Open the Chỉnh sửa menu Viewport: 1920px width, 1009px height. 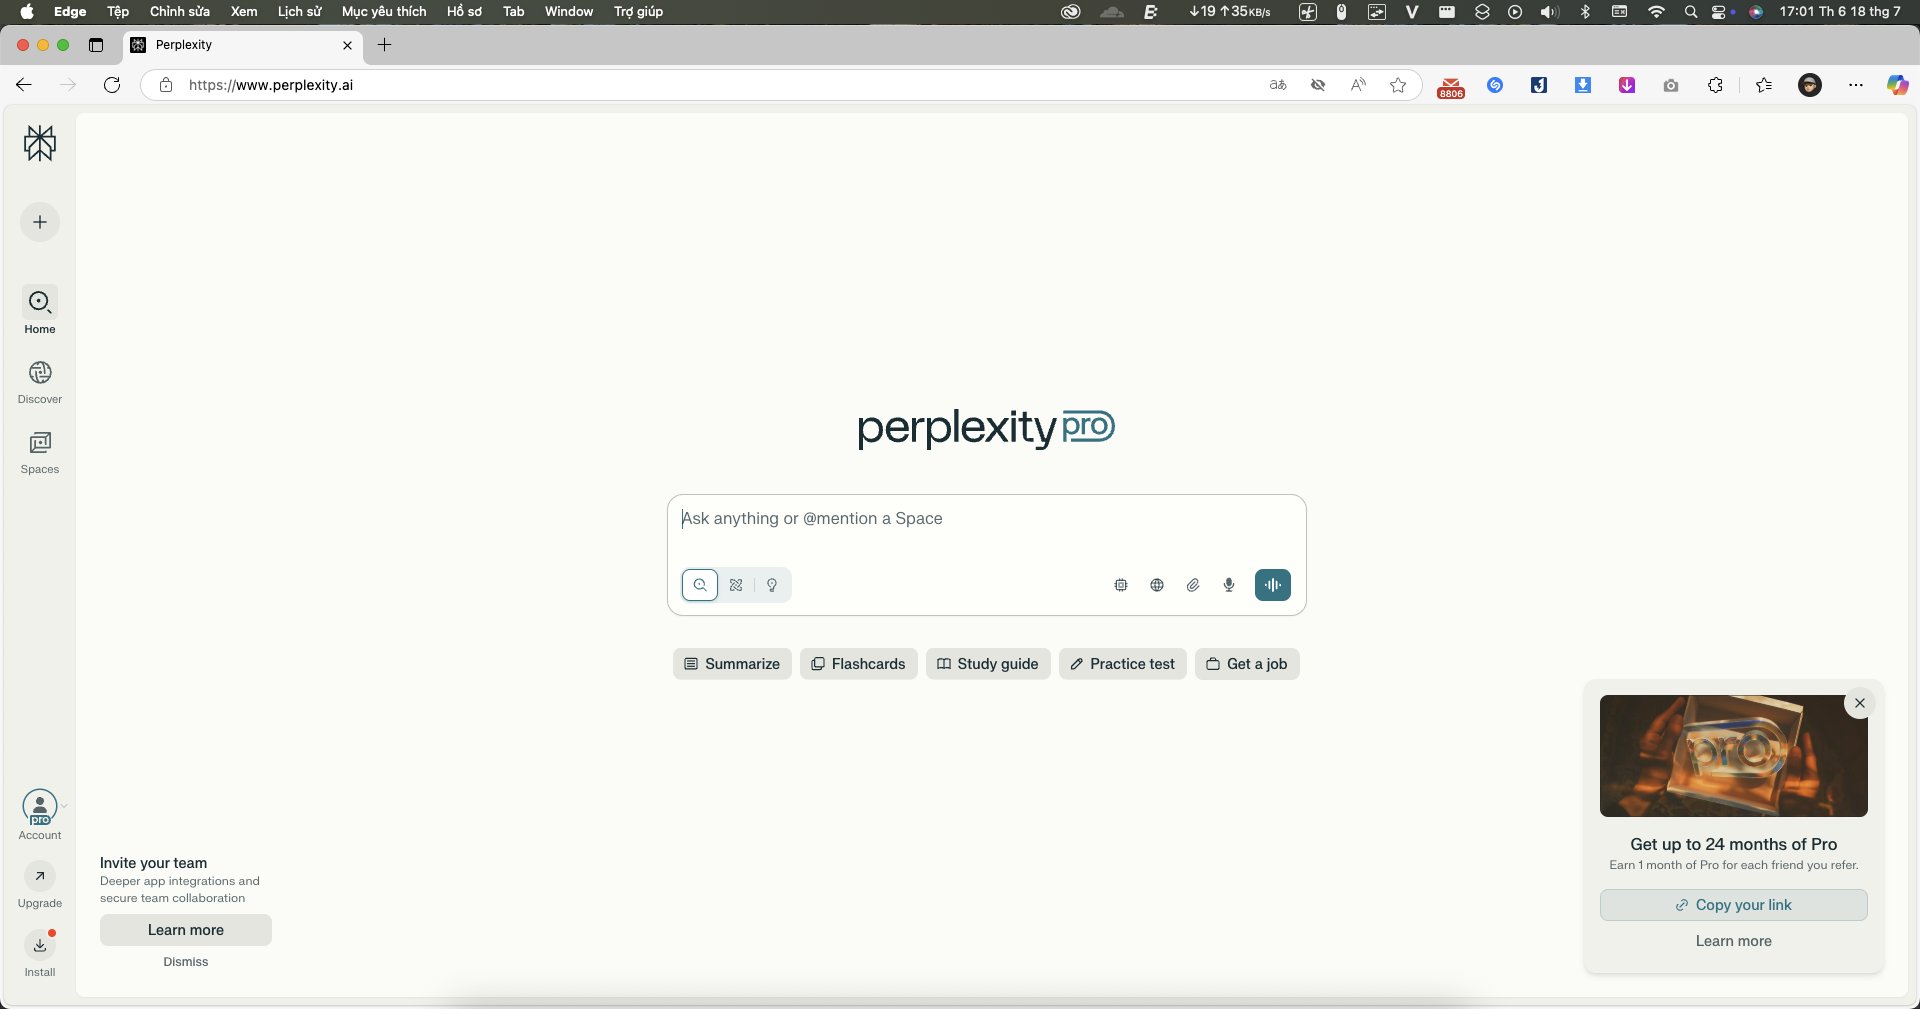point(180,12)
